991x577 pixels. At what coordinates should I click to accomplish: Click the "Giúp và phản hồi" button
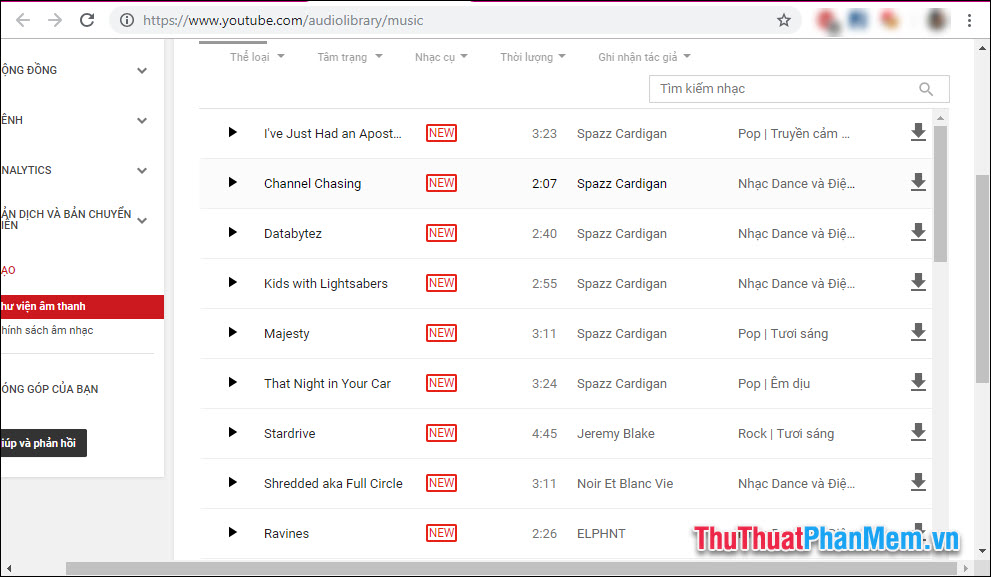tap(43, 442)
